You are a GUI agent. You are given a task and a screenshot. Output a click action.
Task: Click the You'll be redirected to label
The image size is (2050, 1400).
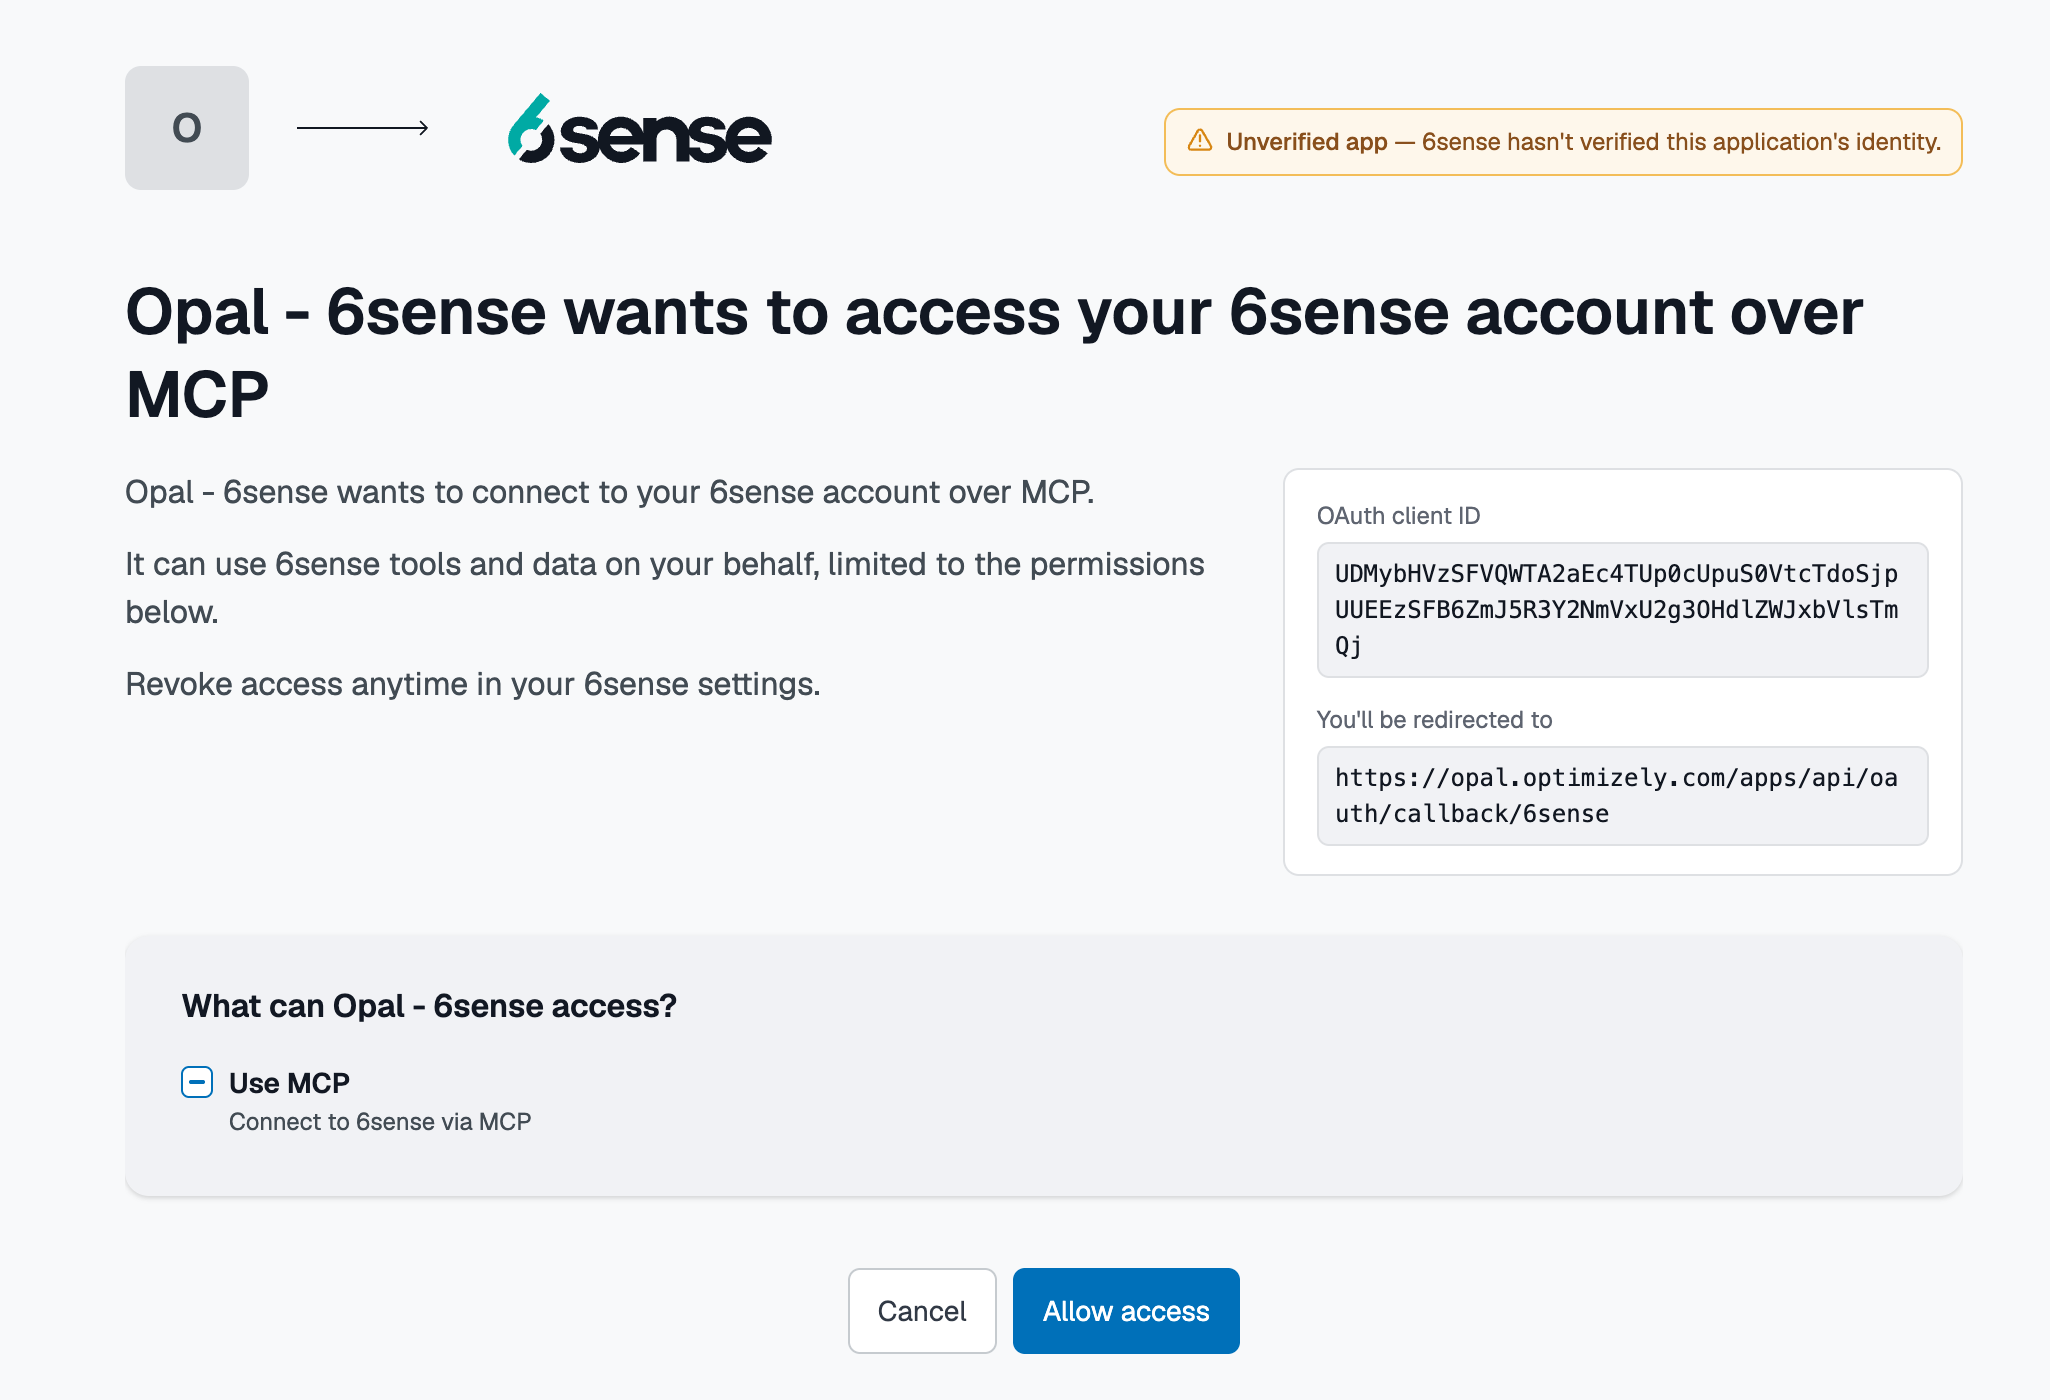[1434, 720]
